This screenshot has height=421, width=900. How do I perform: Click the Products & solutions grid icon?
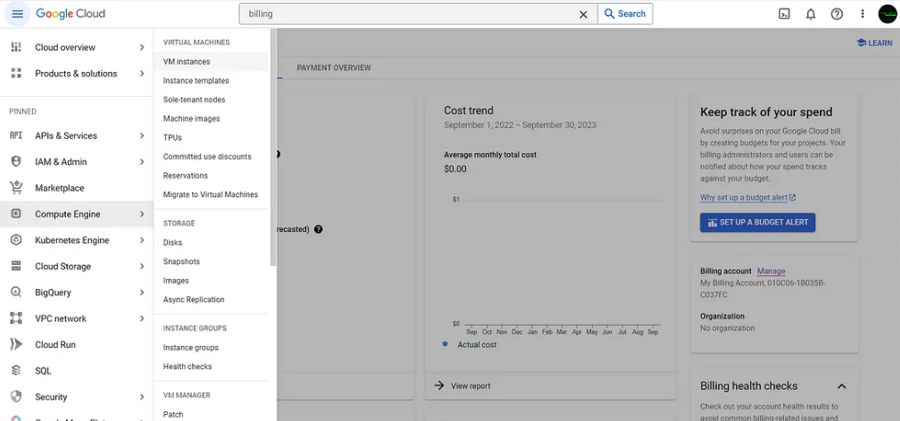[x=16, y=73]
